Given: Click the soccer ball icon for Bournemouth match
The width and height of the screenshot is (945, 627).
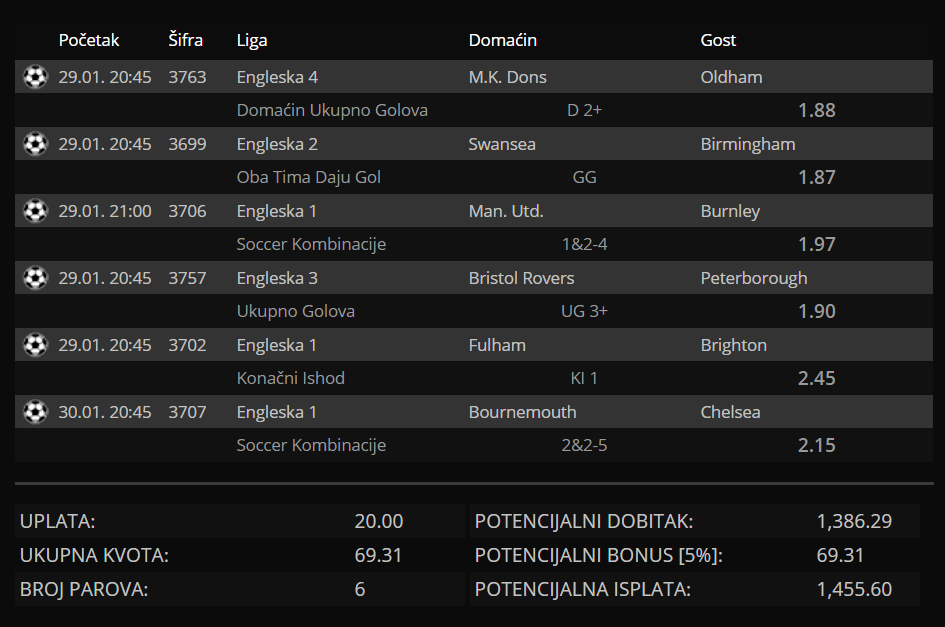Looking at the screenshot, I should (35, 411).
